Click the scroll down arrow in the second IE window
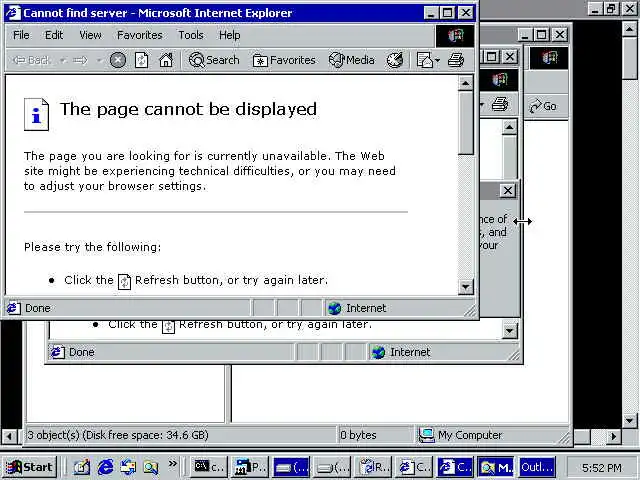Image resolution: width=640 pixels, height=480 pixels. point(509,331)
